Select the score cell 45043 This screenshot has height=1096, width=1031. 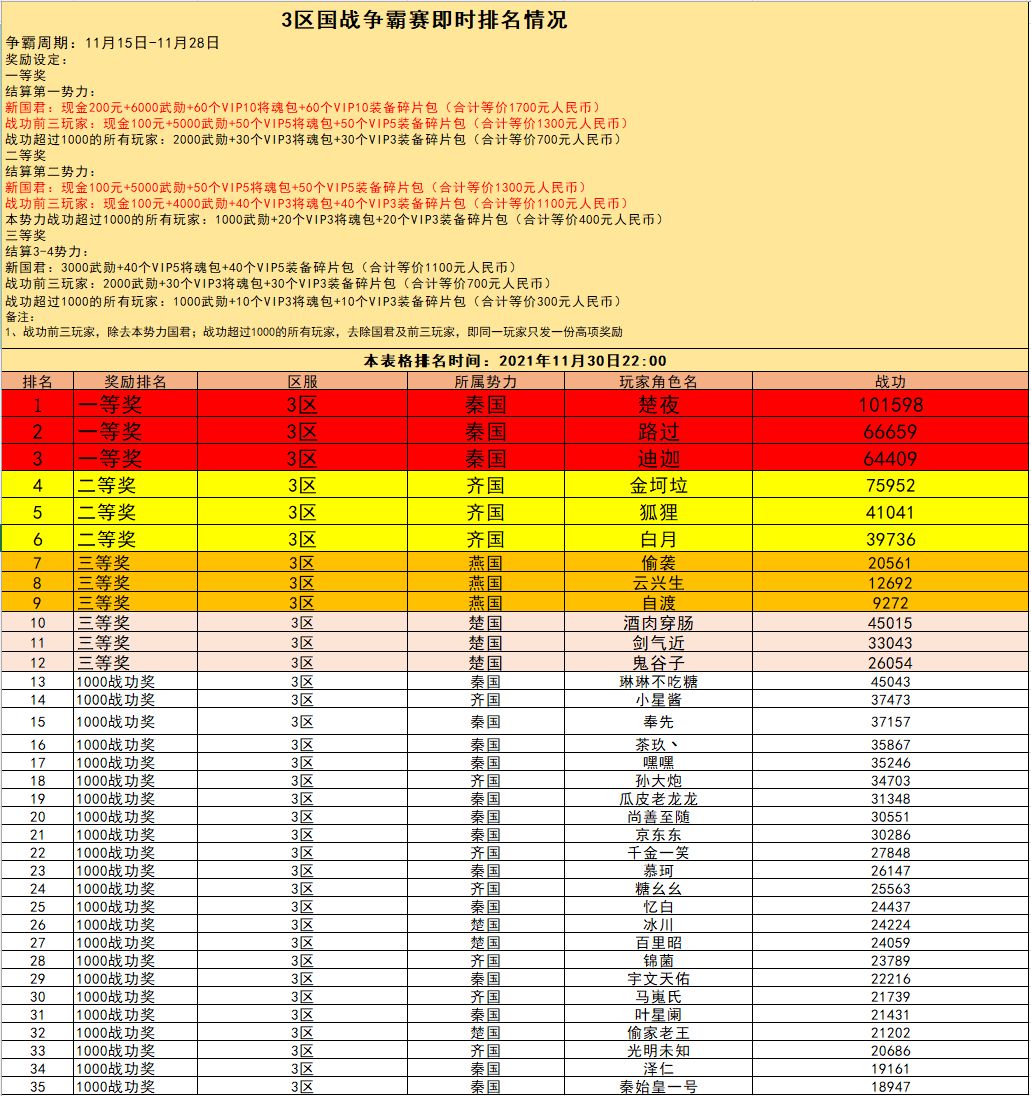click(x=890, y=682)
